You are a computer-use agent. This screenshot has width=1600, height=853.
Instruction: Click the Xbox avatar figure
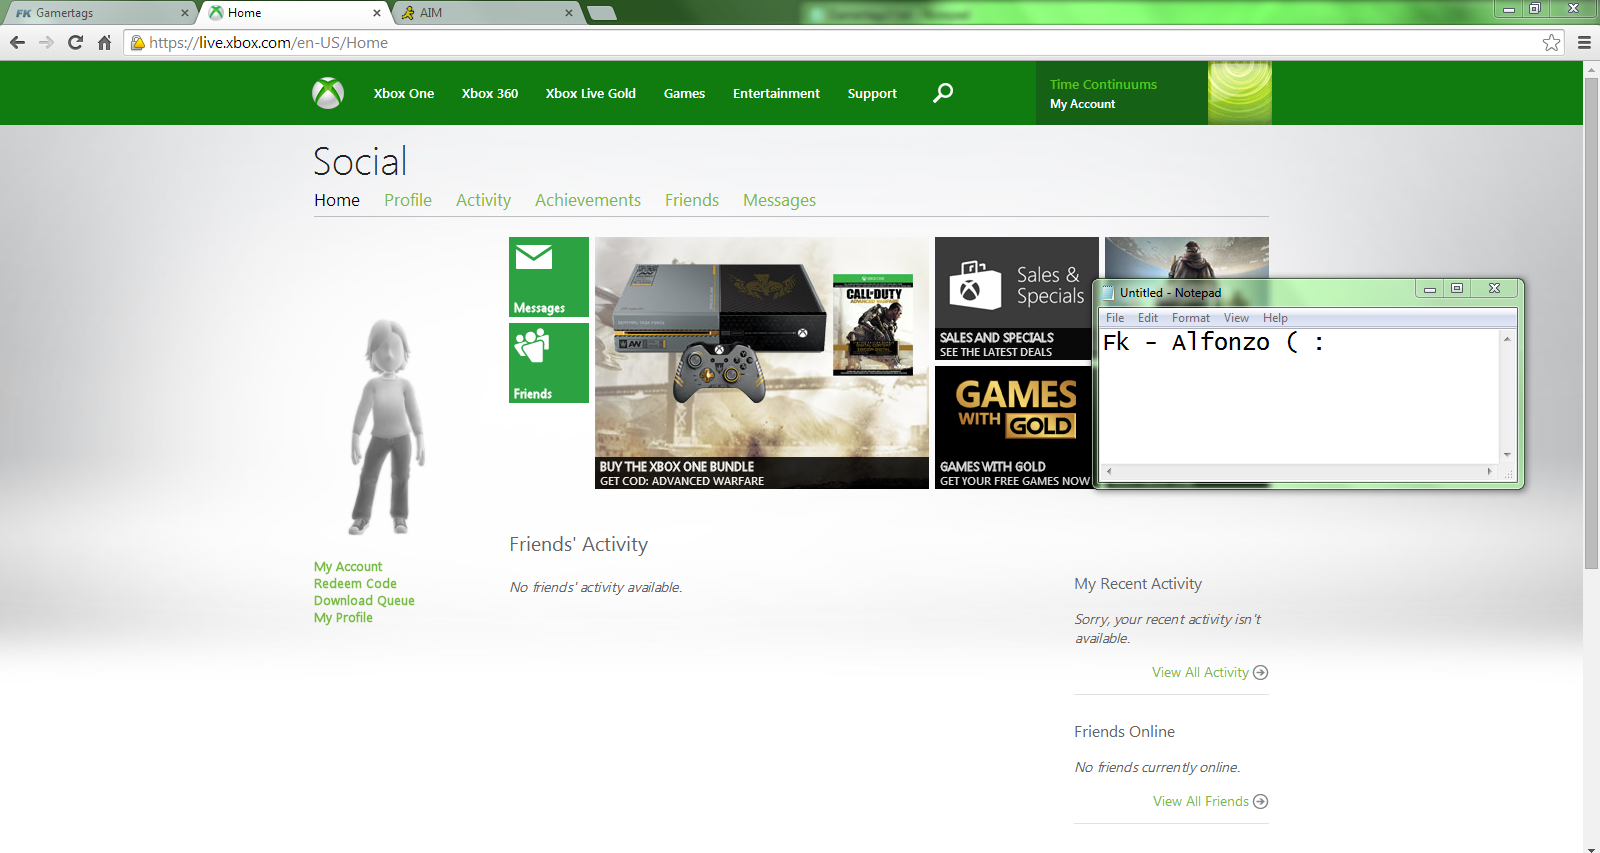[388, 427]
